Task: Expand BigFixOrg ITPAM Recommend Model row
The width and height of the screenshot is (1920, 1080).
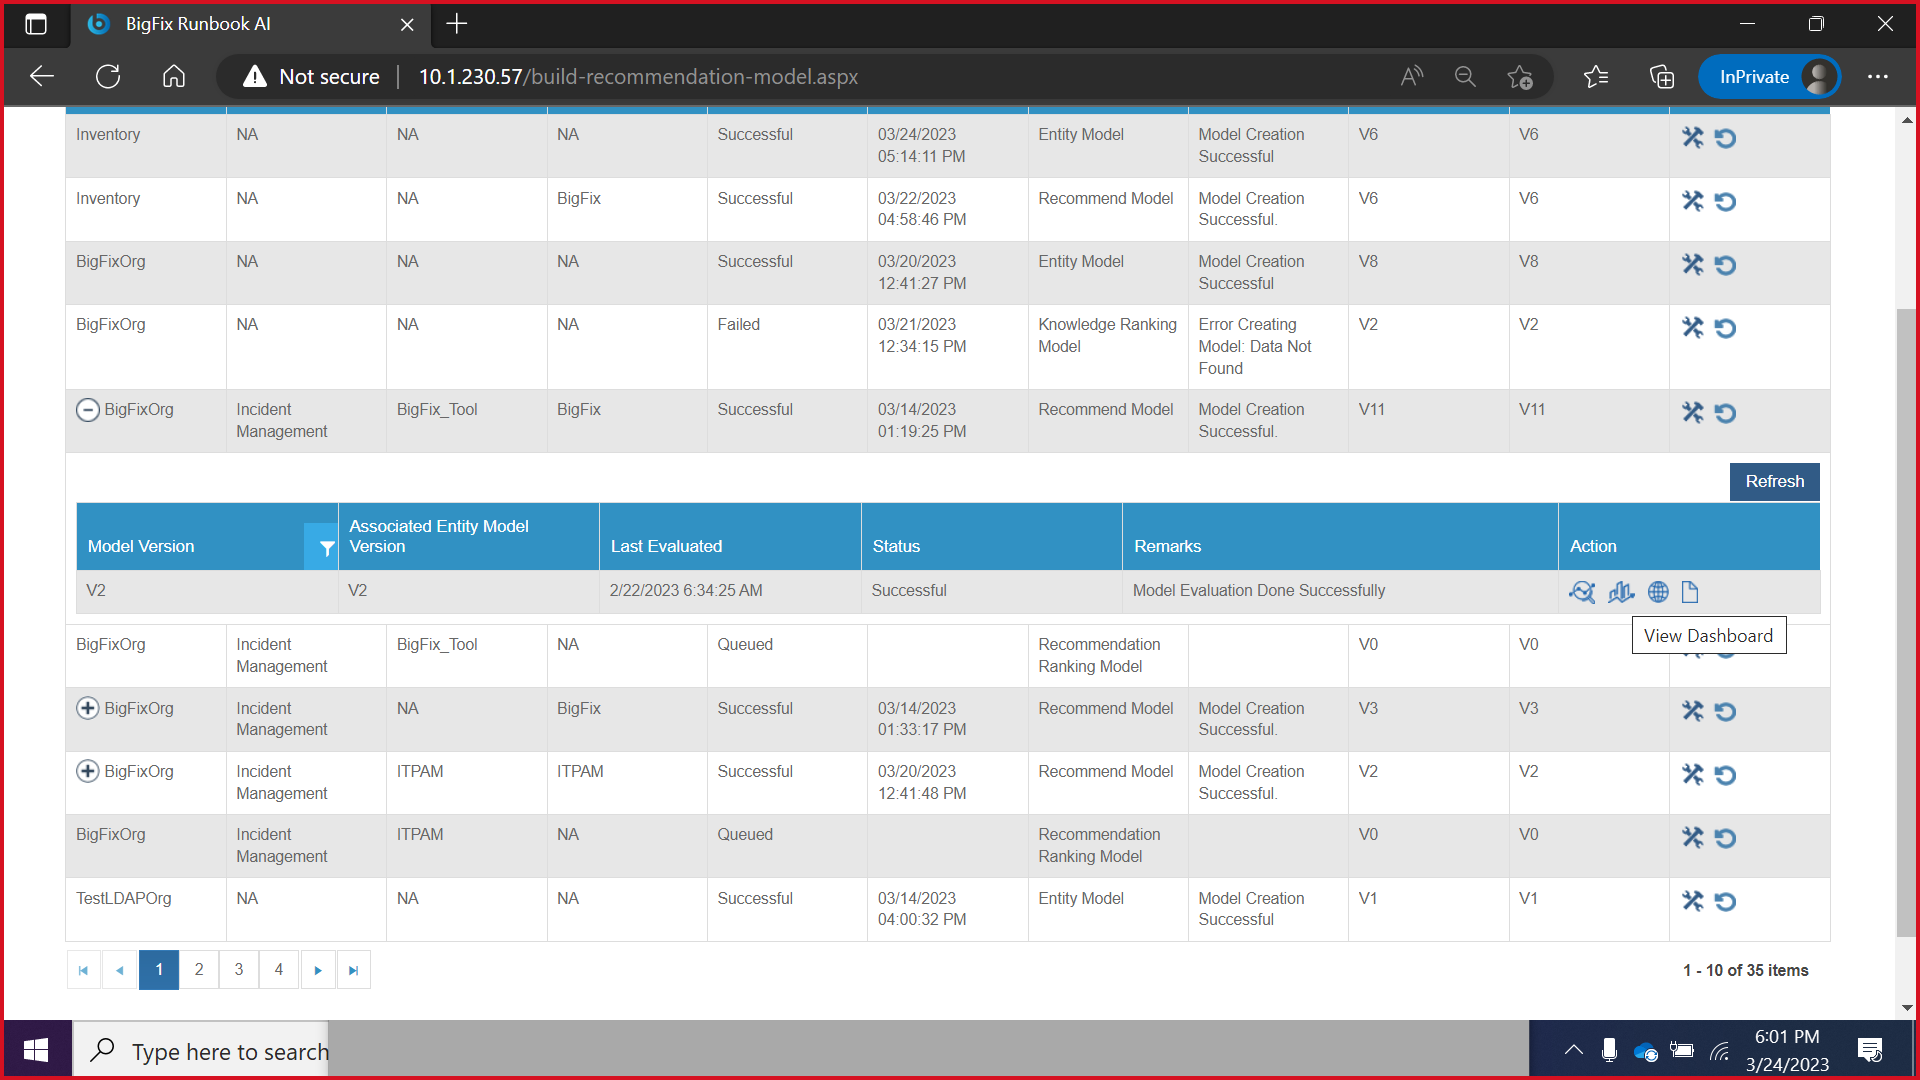Action: (88, 771)
